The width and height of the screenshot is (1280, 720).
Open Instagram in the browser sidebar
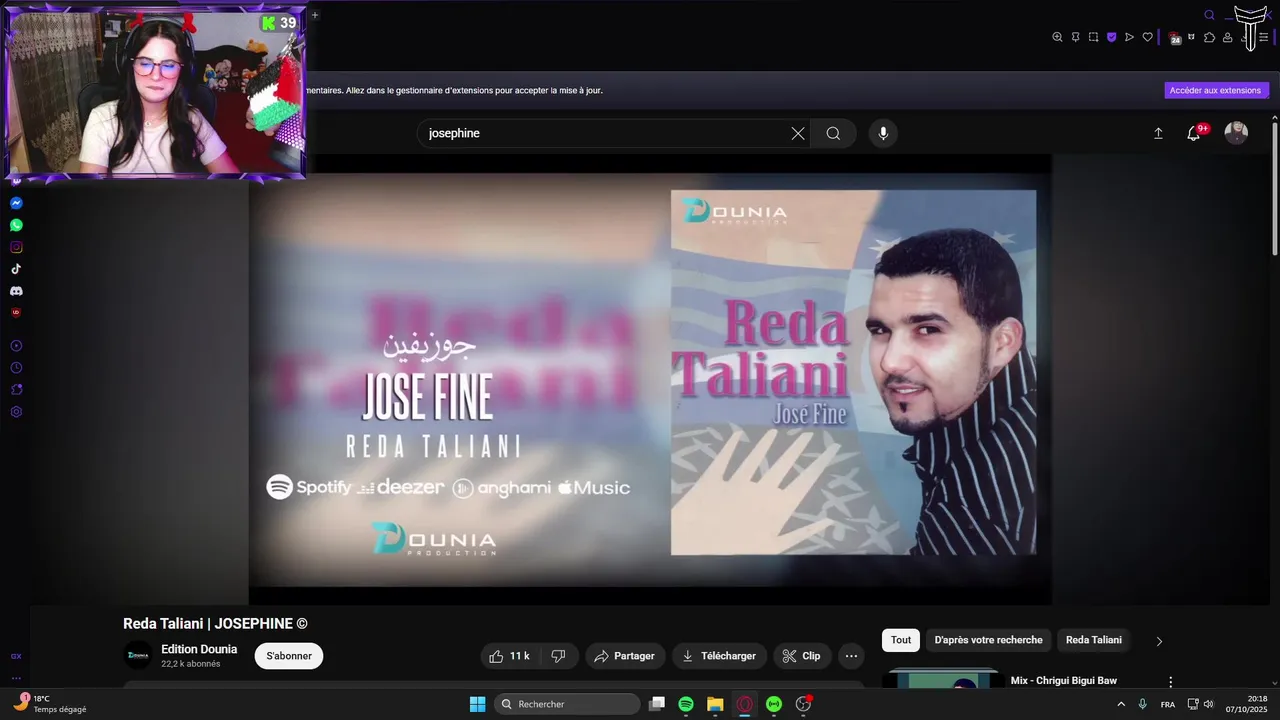tap(16, 247)
